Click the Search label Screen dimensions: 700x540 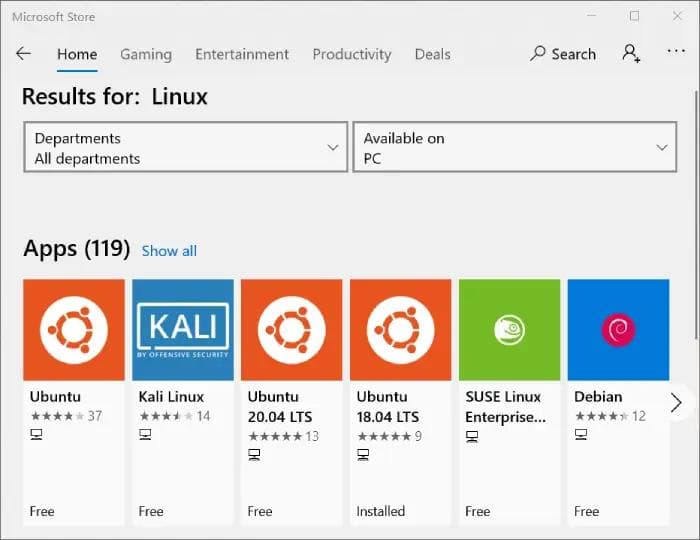pos(574,54)
